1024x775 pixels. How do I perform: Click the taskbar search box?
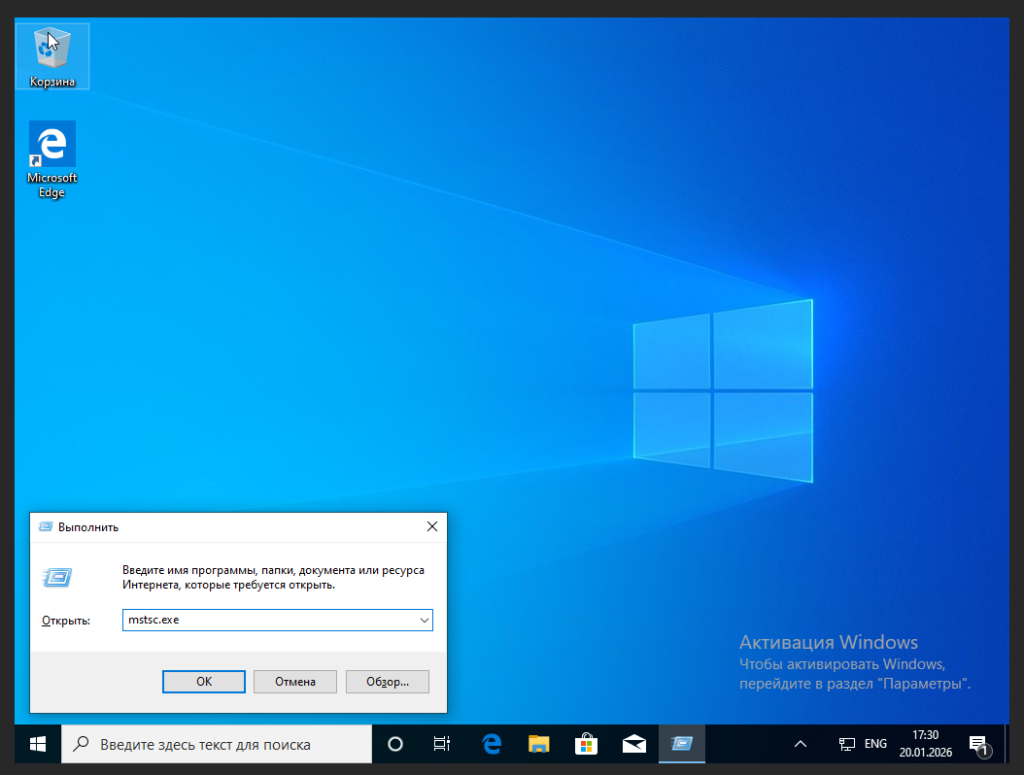pos(217,744)
